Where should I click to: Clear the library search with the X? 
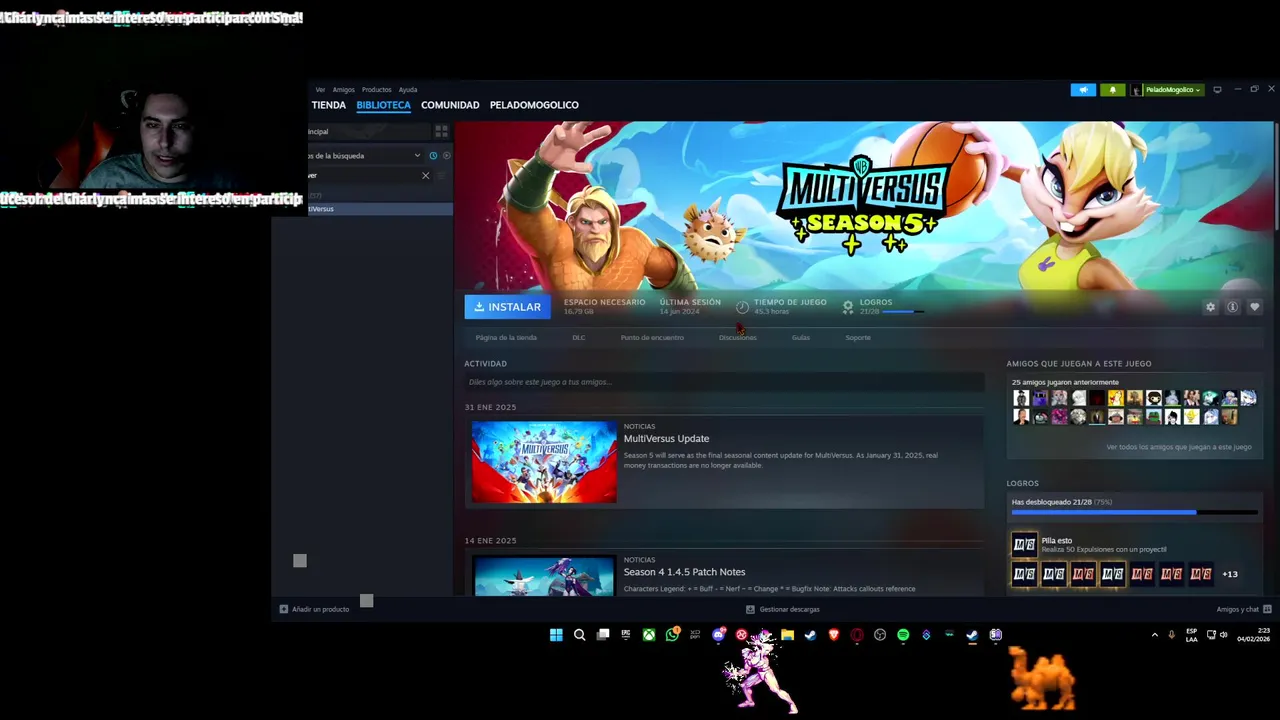tap(425, 175)
